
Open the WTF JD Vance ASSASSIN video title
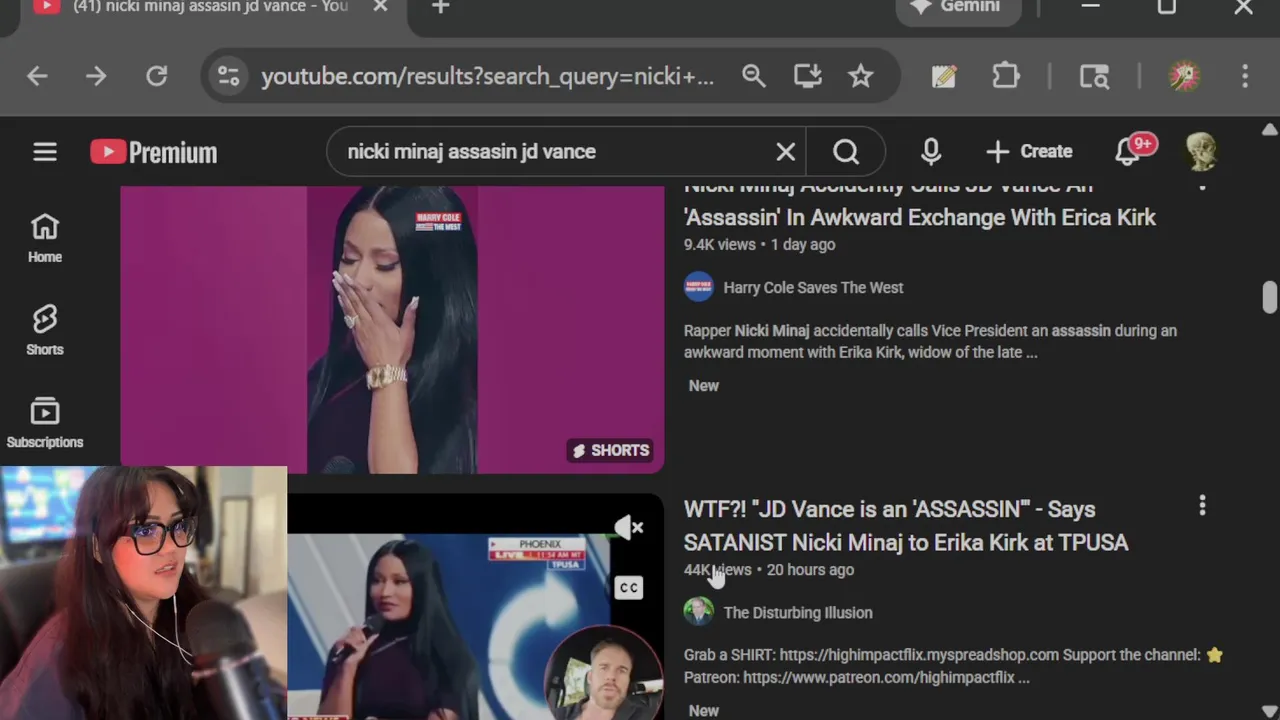(x=906, y=525)
